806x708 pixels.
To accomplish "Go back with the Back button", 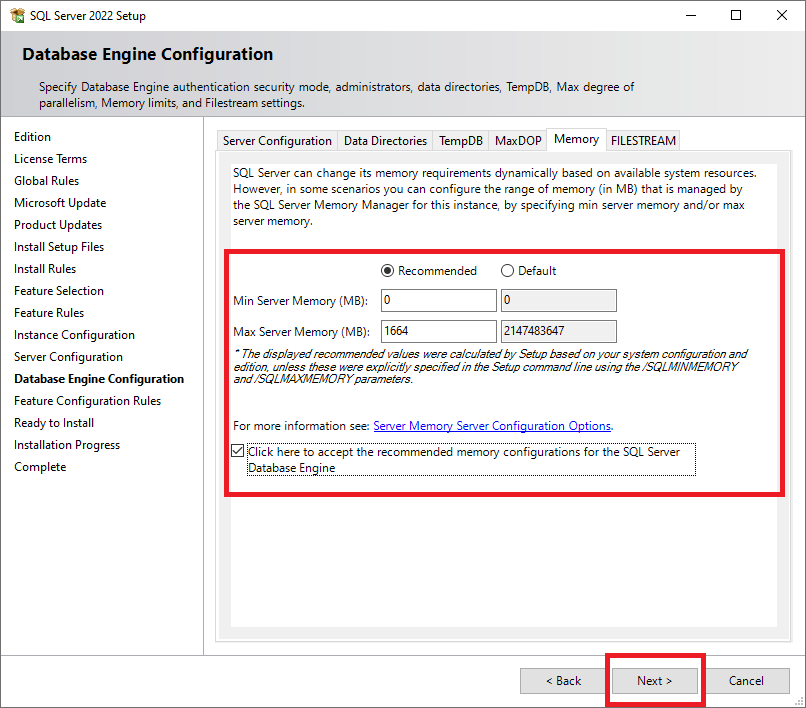I will coord(563,681).
